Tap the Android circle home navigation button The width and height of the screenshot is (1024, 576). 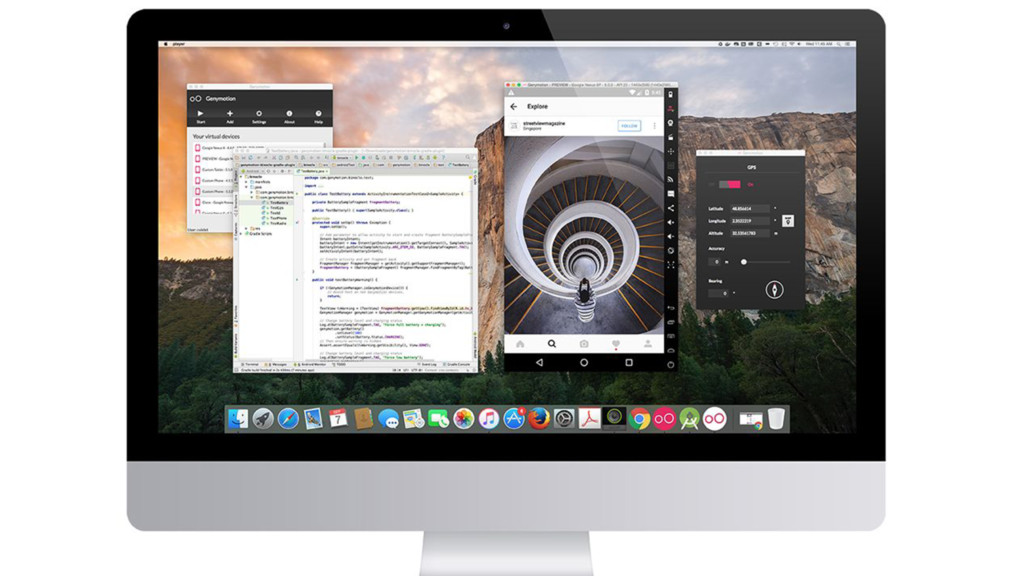point(584,362)
